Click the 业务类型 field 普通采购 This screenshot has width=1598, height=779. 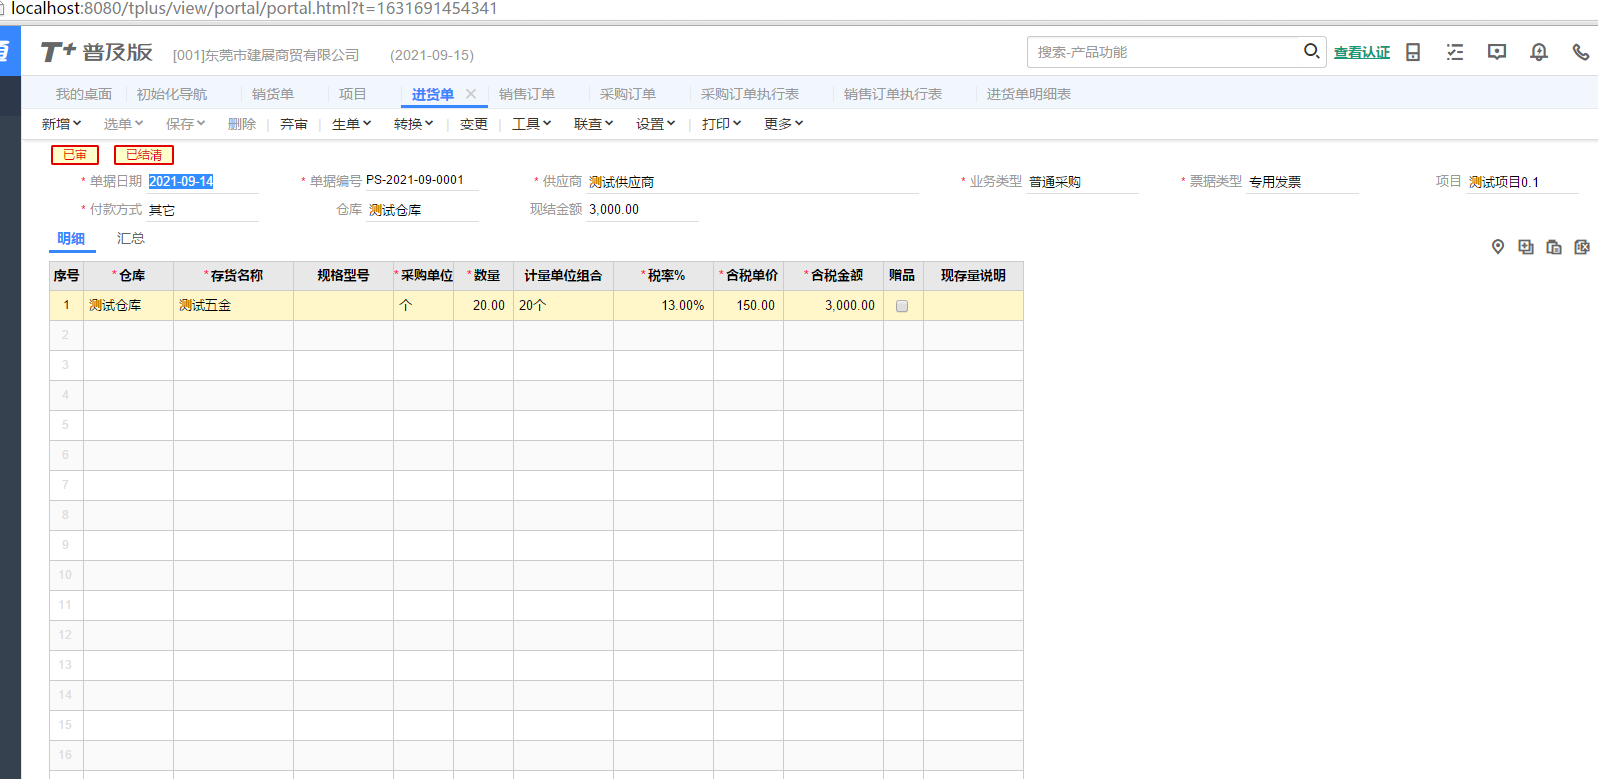1082,182
